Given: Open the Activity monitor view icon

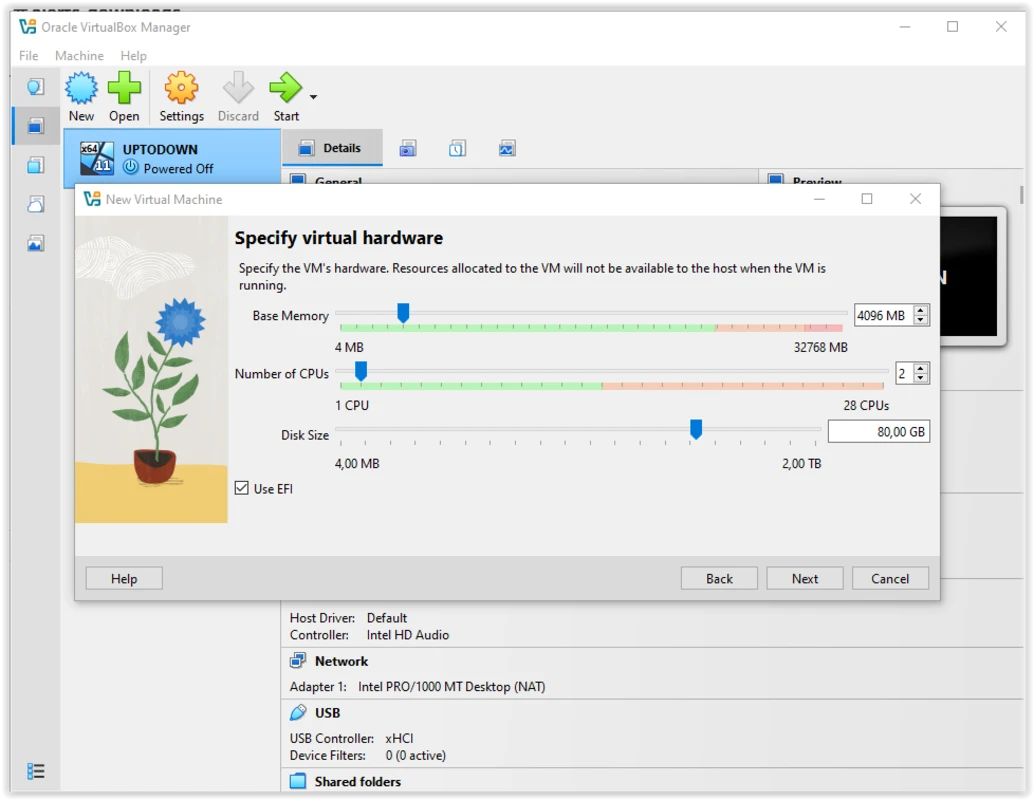Looking at the screenshot, I should 507,147.
